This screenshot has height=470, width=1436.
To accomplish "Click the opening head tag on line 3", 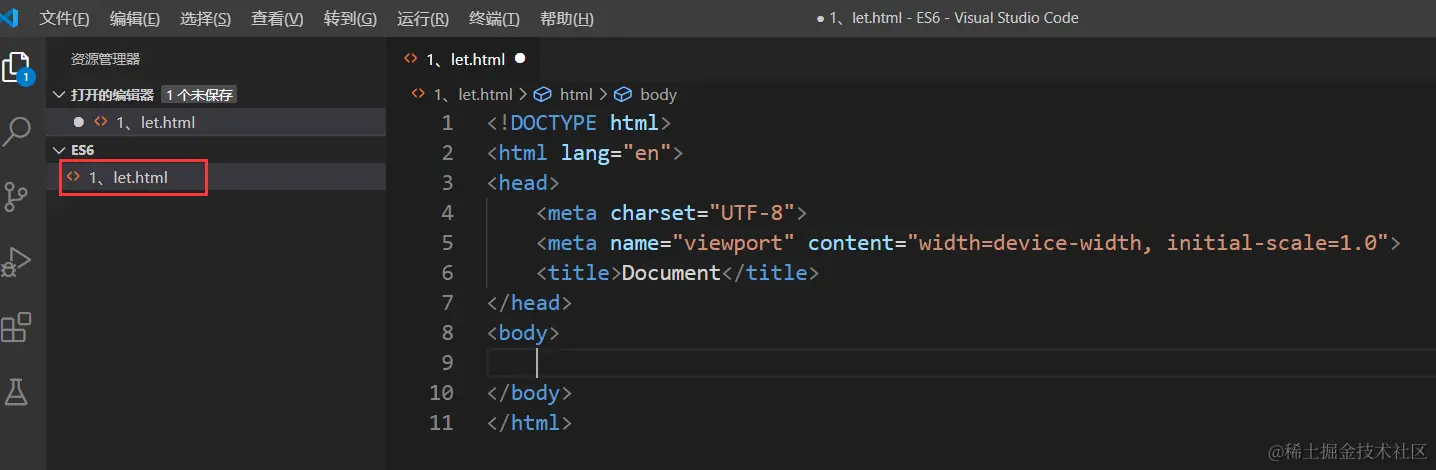I will tap(523, 183).
